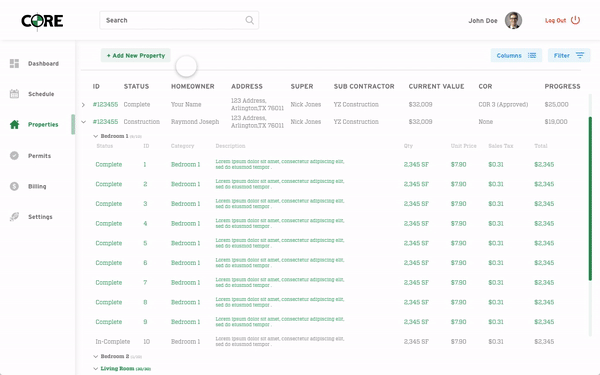
Task: Click the Complete status of item 1
Action: (x=109, y=165)
